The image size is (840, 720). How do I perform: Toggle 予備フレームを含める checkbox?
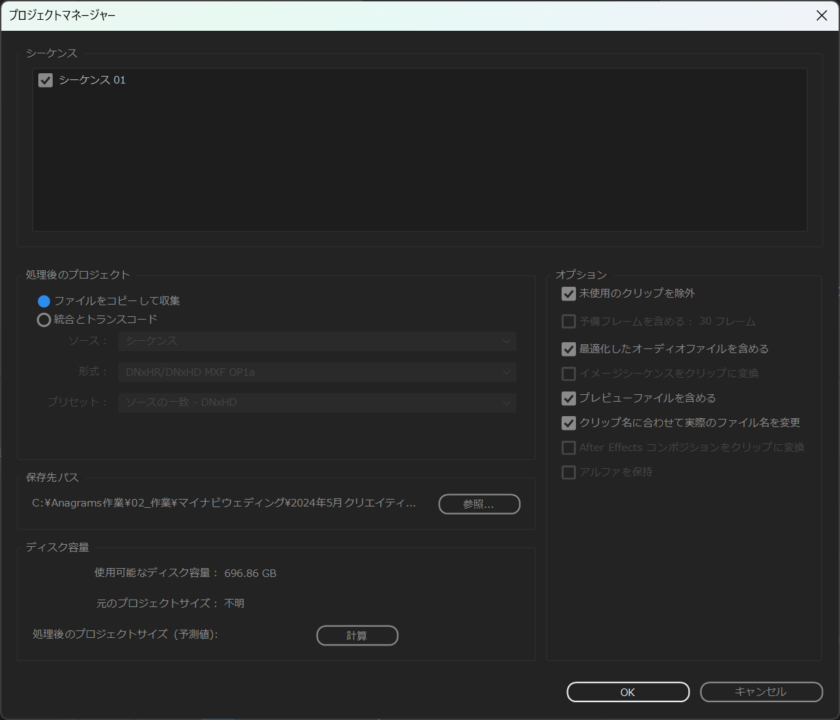pos(569,322)
